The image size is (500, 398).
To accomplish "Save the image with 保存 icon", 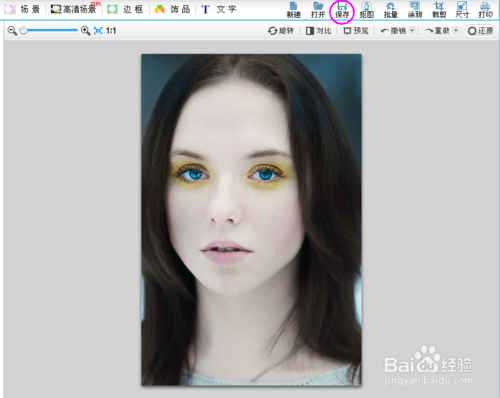I will (x=342, y=10).
